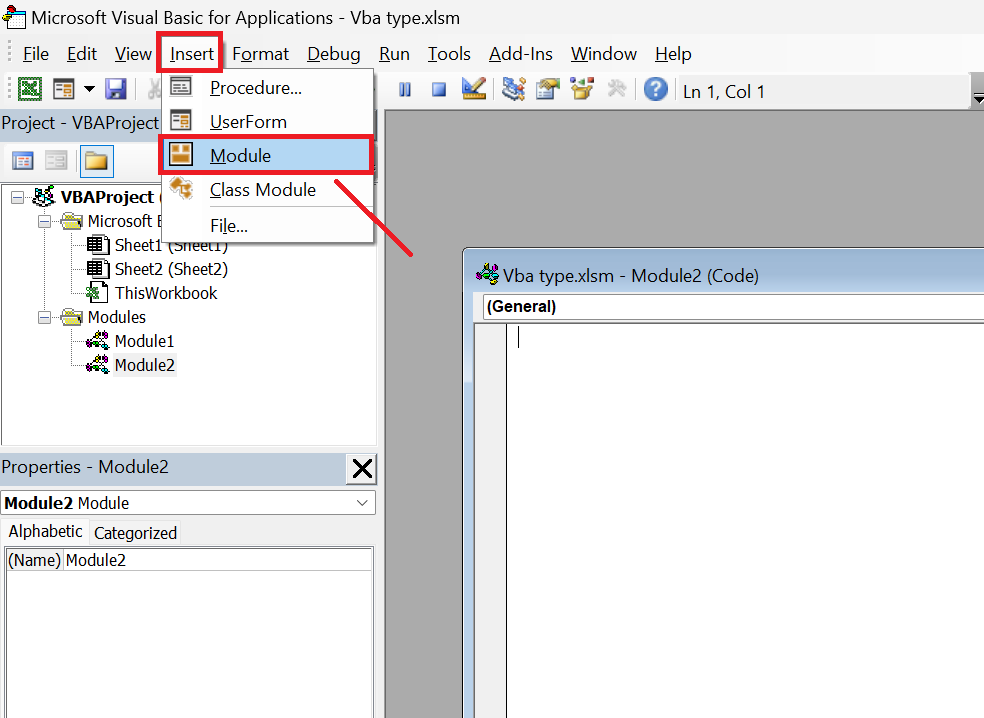Open the View menu
The height and width of the screenshot is (718, 984).
pyautogui.click(x=132, y=54)
